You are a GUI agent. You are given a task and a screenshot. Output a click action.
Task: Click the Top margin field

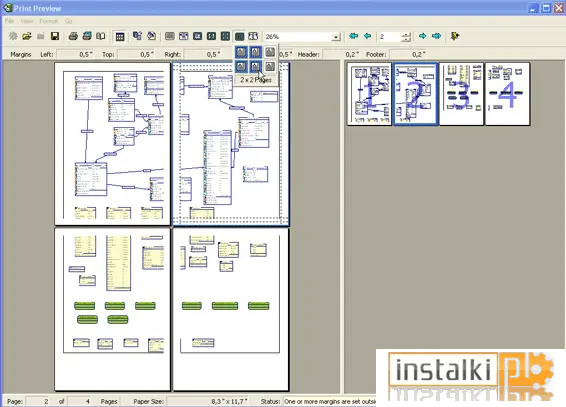pyautogui.click(x=136, y=54)
